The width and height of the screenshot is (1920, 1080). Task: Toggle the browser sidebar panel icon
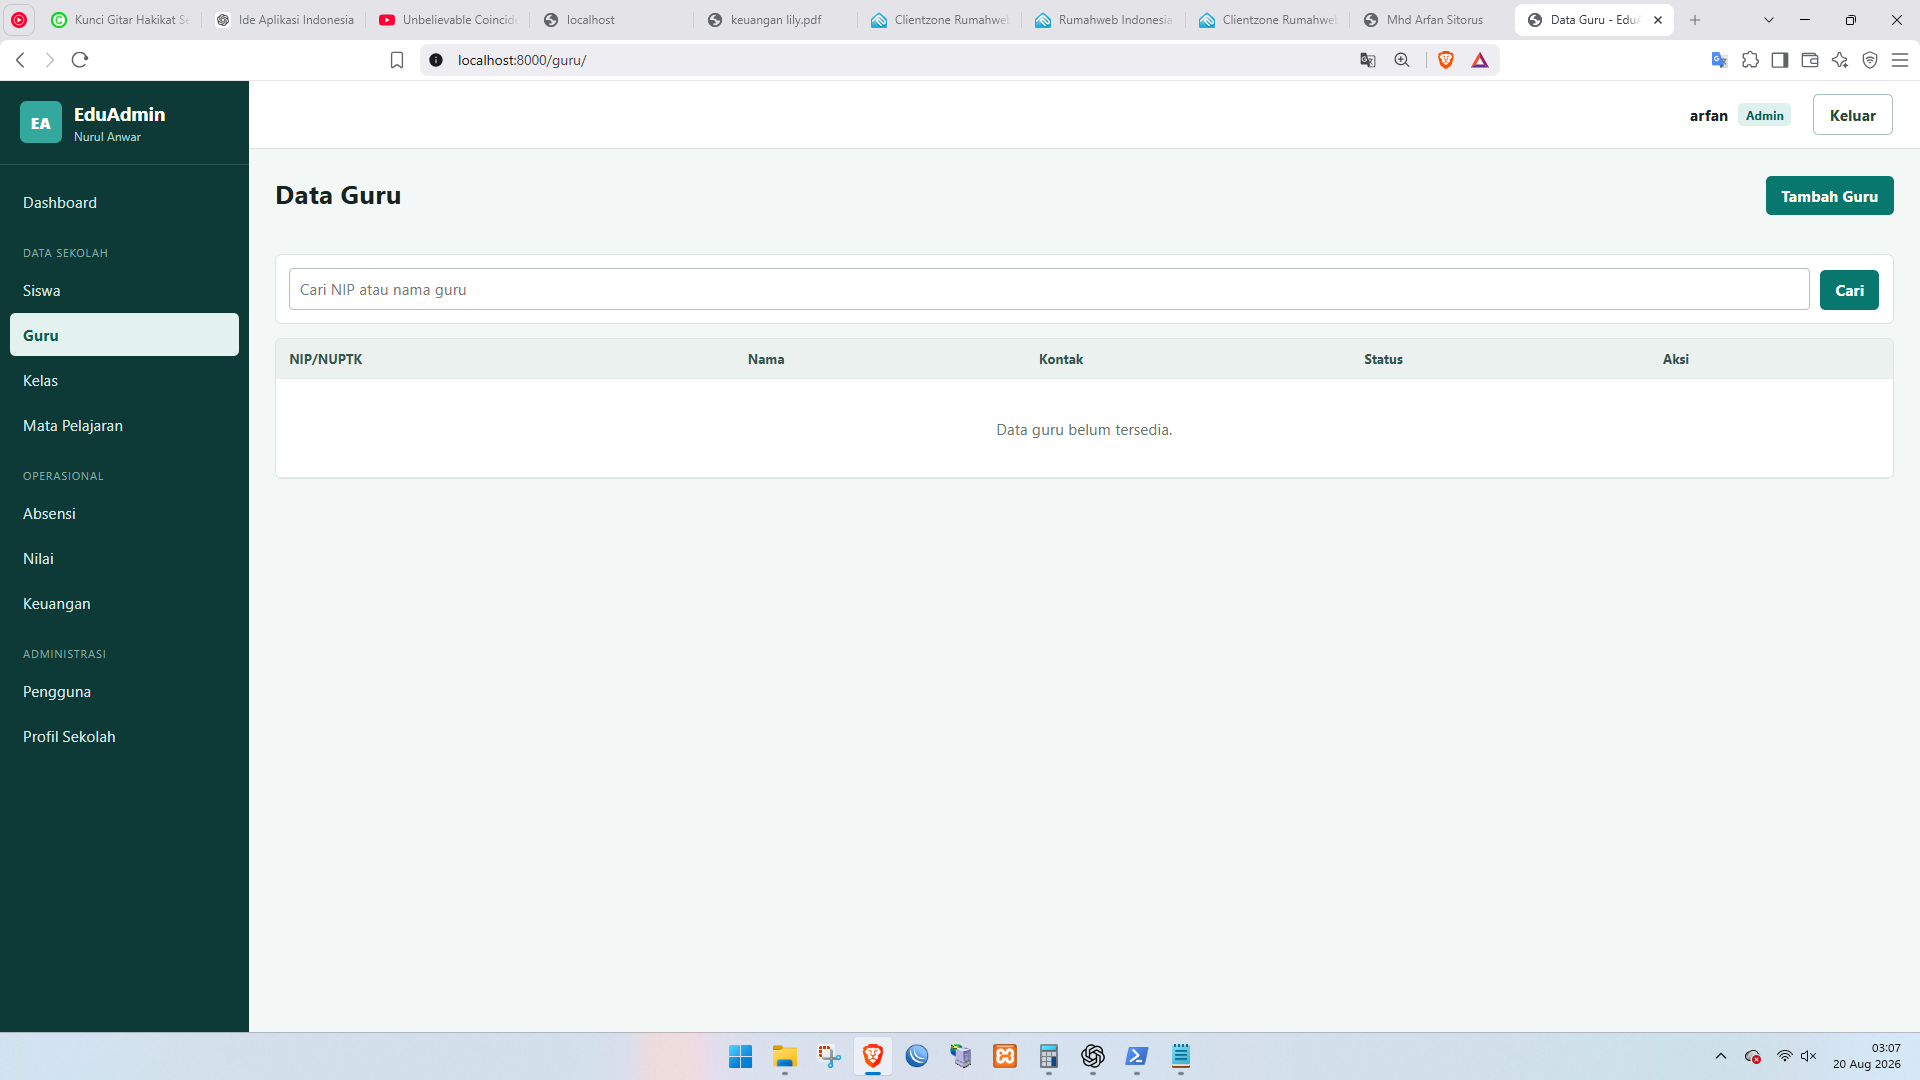pos(1780,60)
